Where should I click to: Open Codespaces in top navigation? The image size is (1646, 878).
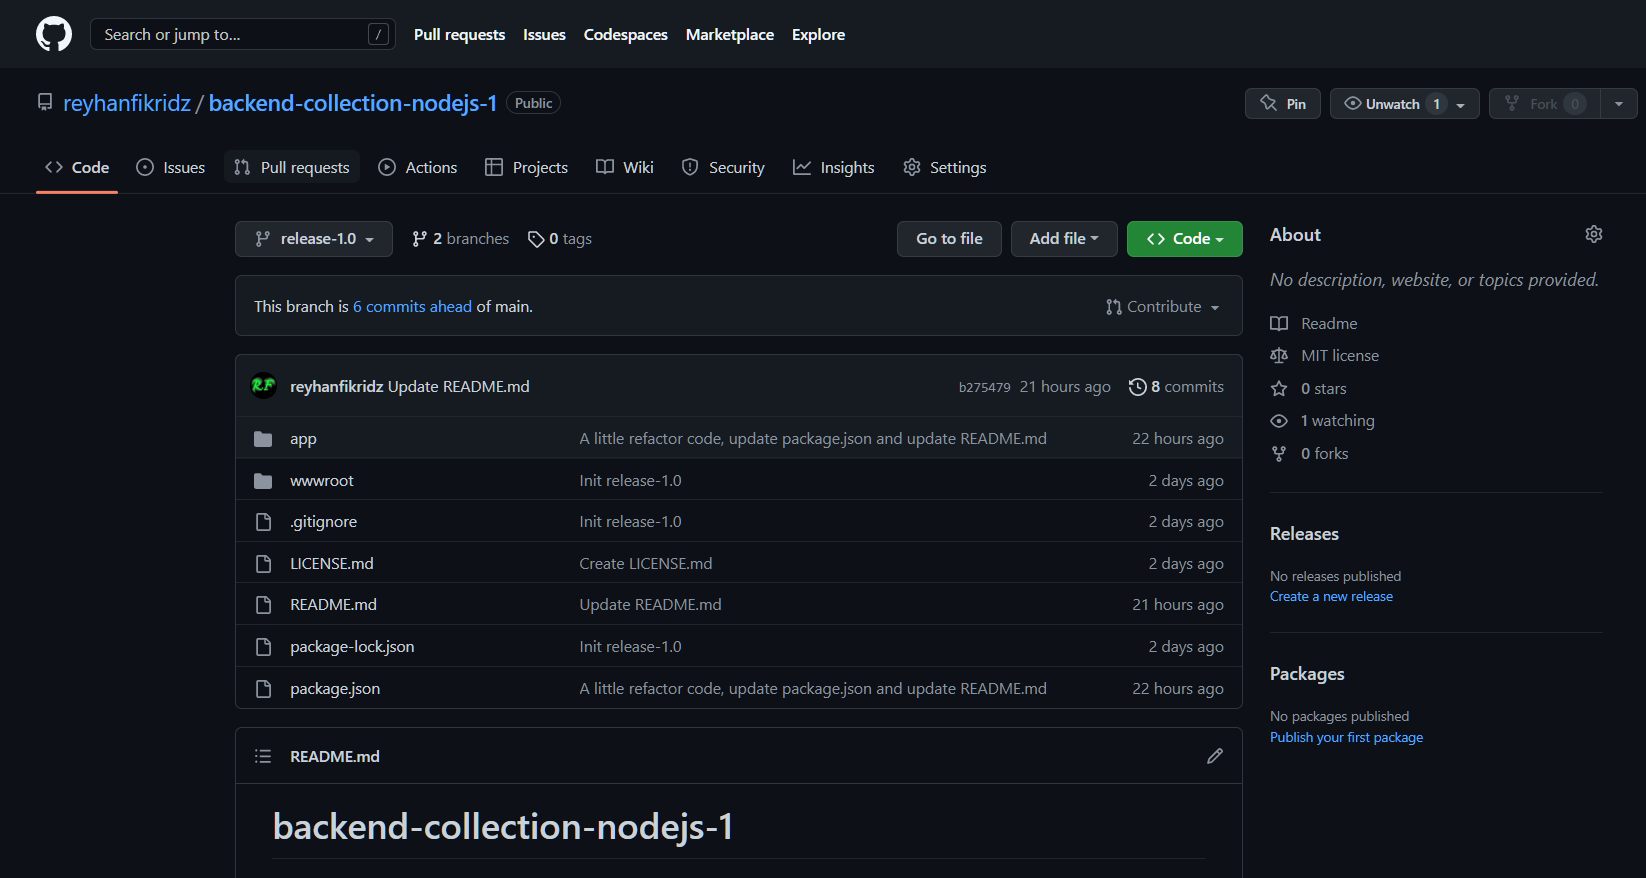tap(626, 34)
